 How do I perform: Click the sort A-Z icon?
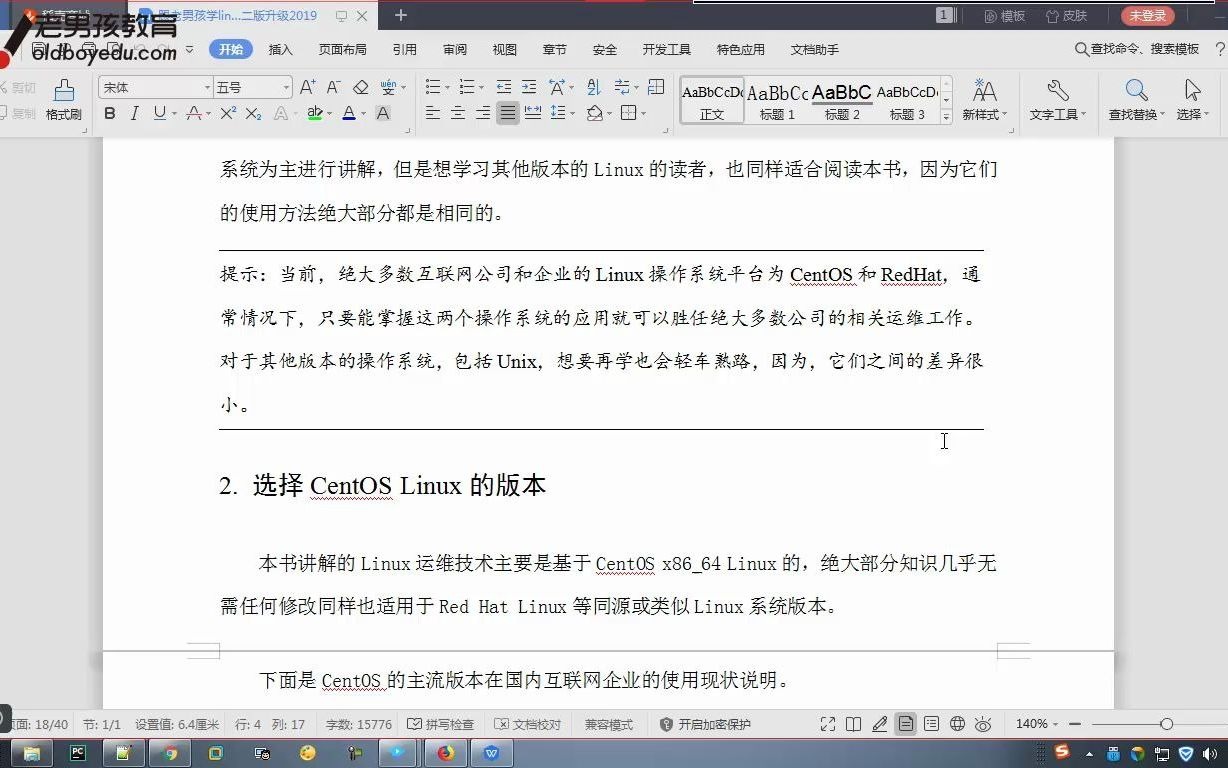593,87
